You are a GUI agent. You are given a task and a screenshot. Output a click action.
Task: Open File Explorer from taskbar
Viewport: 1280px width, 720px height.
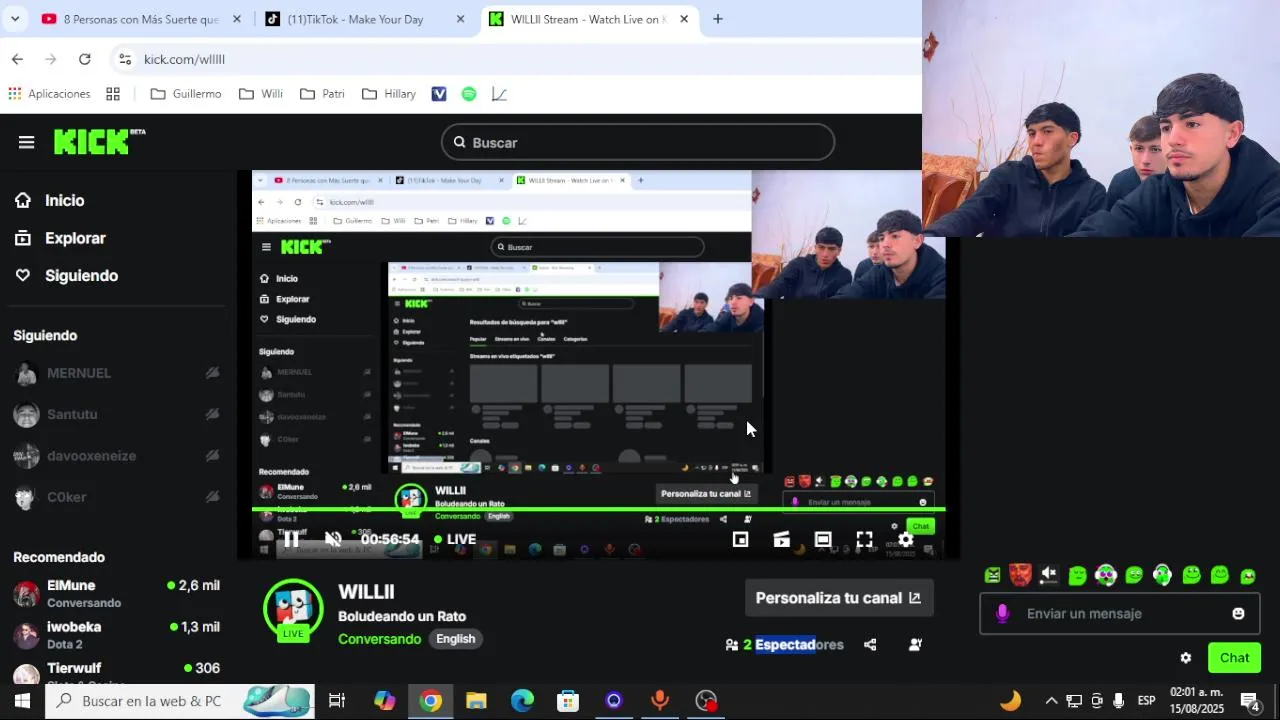point(476,701)
